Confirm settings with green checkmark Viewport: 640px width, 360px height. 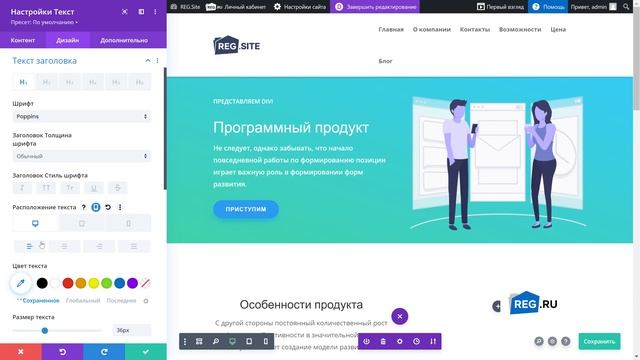coord(146,352)
